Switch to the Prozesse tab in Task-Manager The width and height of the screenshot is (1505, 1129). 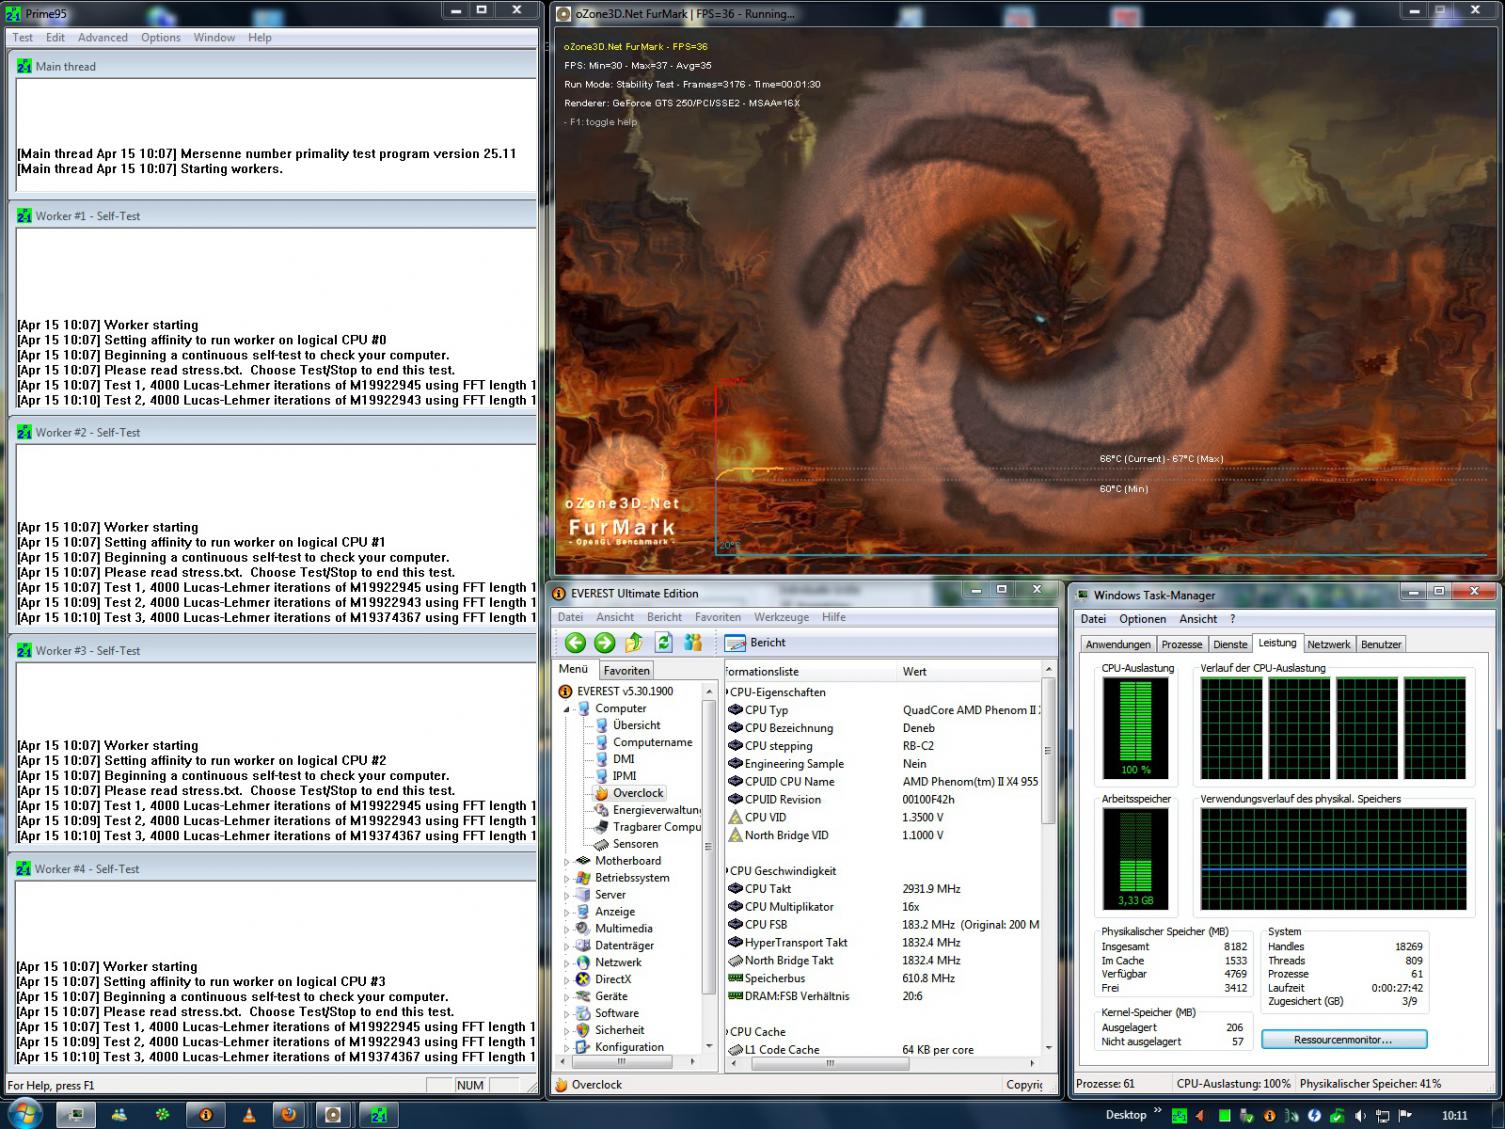(x=1181, y=645)
